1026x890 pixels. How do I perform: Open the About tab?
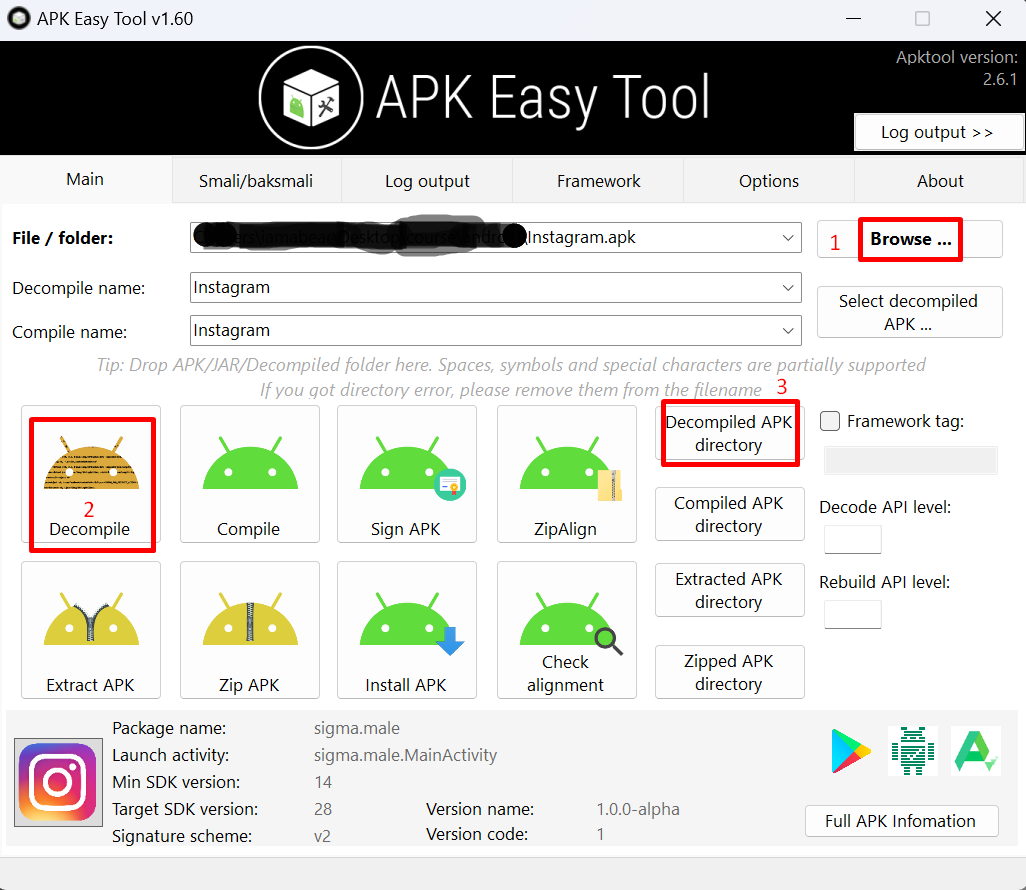940,181
